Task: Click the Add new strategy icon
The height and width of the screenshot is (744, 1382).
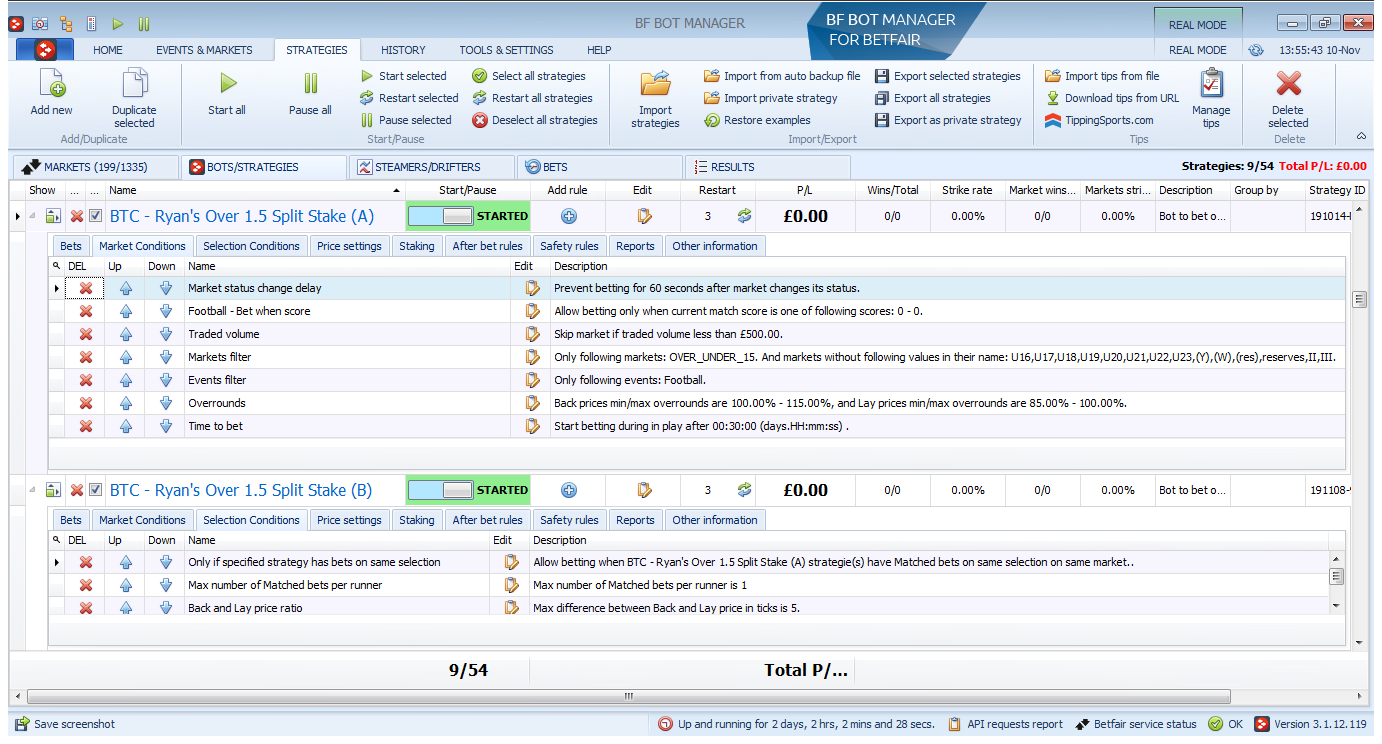Action: click(51, 84)
